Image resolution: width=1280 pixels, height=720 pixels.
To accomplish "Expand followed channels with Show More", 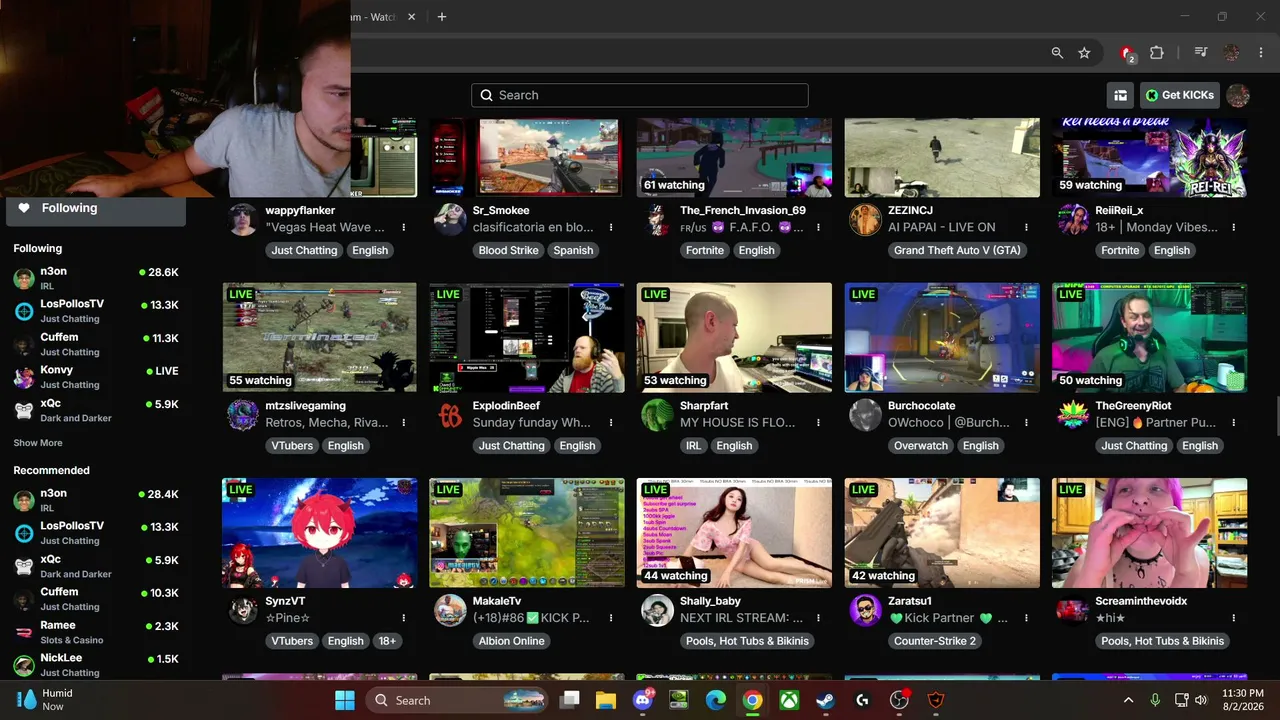I will [x=38, y=442].
